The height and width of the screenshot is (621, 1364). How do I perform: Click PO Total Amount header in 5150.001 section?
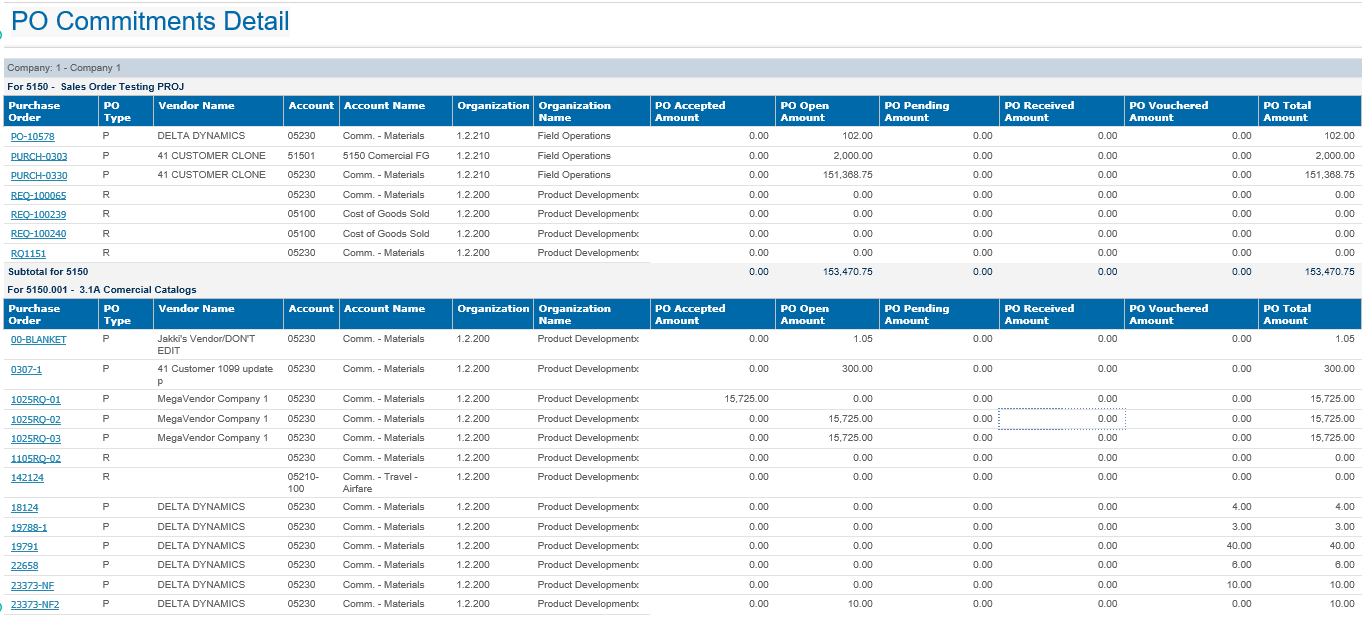click(1287, 315)
